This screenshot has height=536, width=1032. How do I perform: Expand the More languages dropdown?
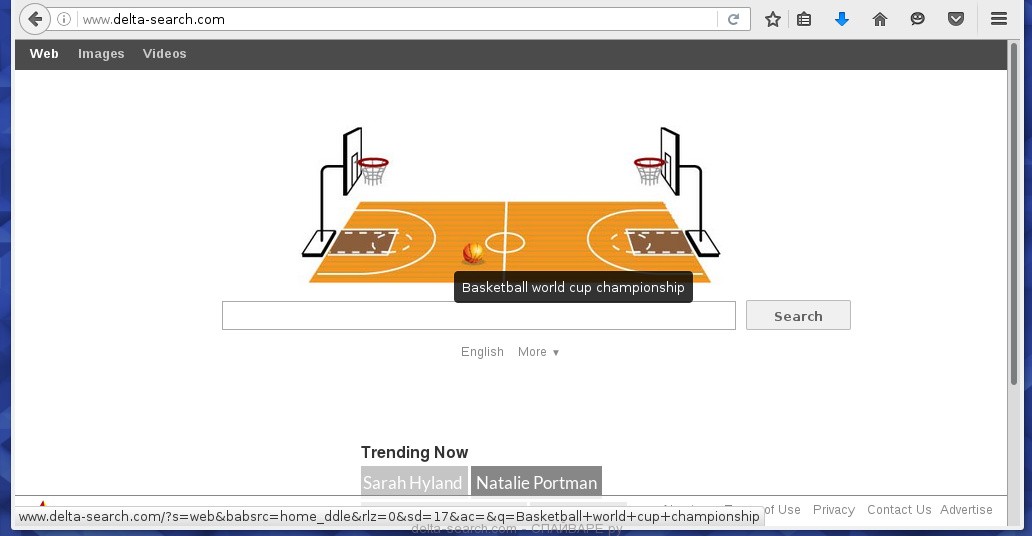[538, 352]
